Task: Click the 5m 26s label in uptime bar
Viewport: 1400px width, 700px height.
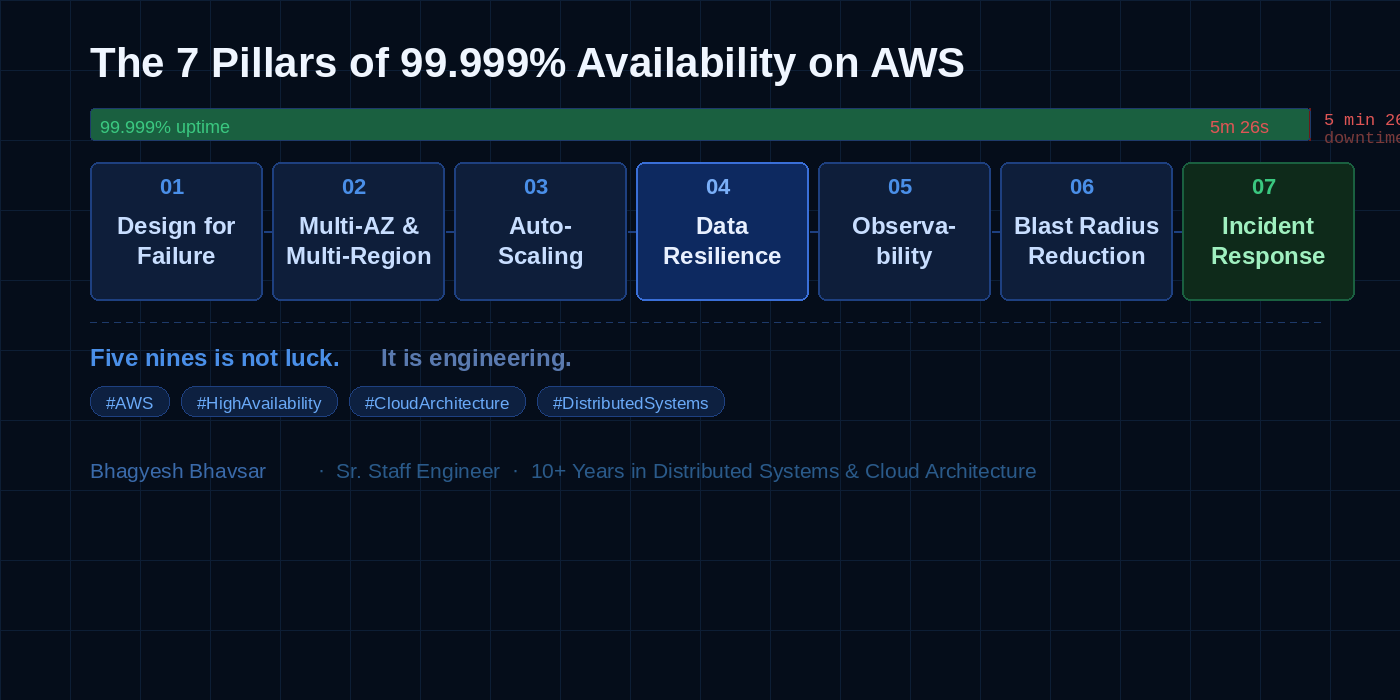Action: pos(1239,127)
